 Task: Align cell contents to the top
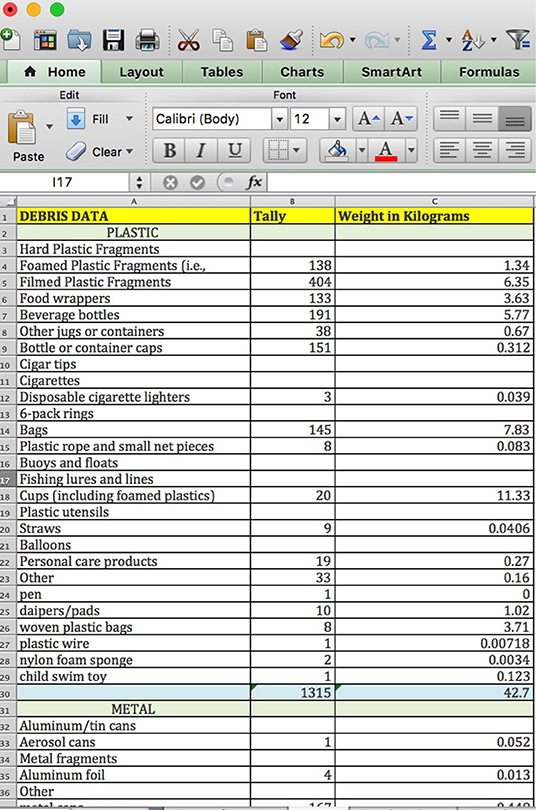click(449, 119)
